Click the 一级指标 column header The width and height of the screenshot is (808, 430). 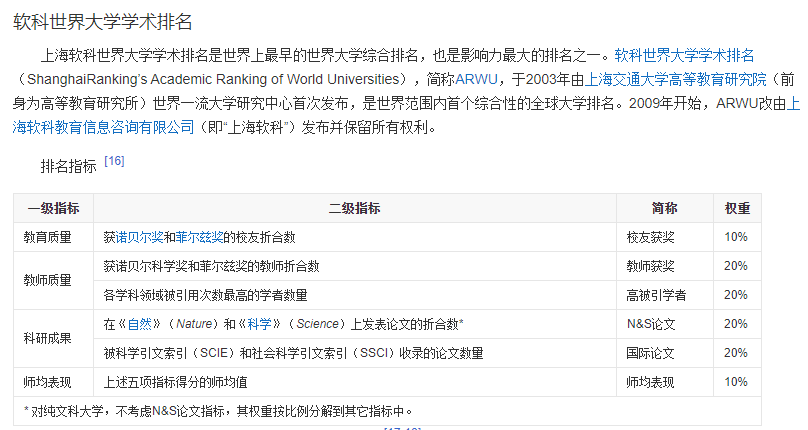point(54,208)
